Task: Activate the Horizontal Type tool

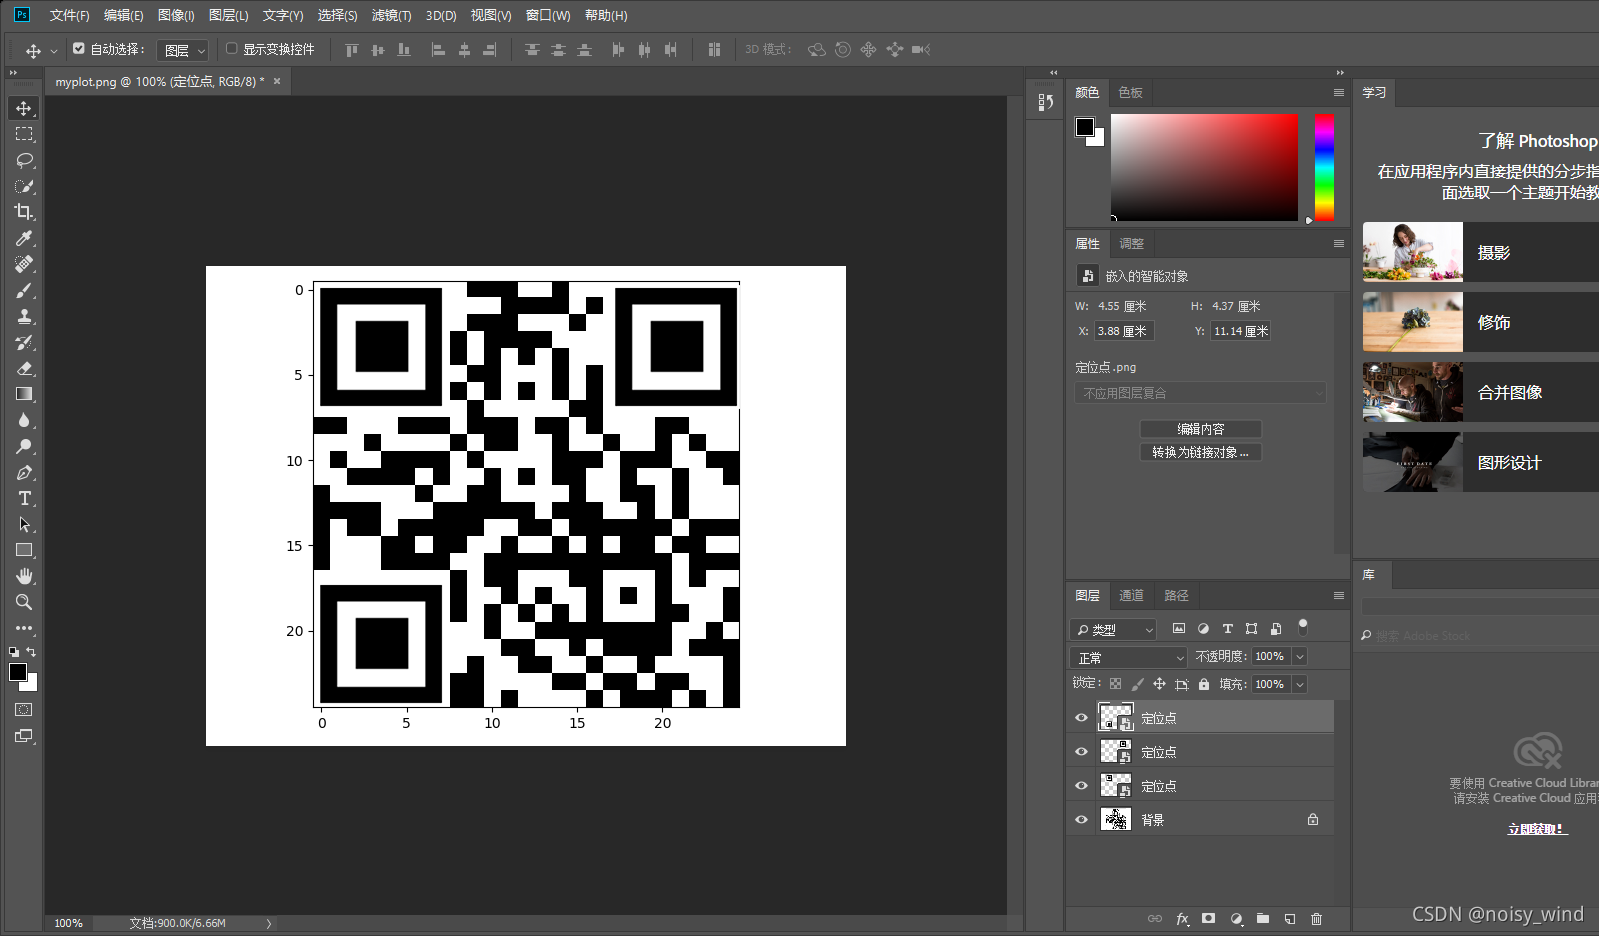Action: tap(24, 498)
